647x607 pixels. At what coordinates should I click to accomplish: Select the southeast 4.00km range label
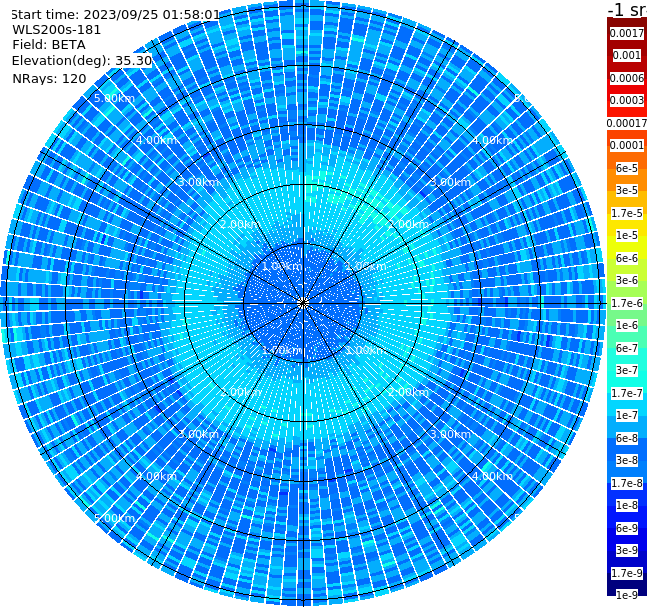click(492, 476)
